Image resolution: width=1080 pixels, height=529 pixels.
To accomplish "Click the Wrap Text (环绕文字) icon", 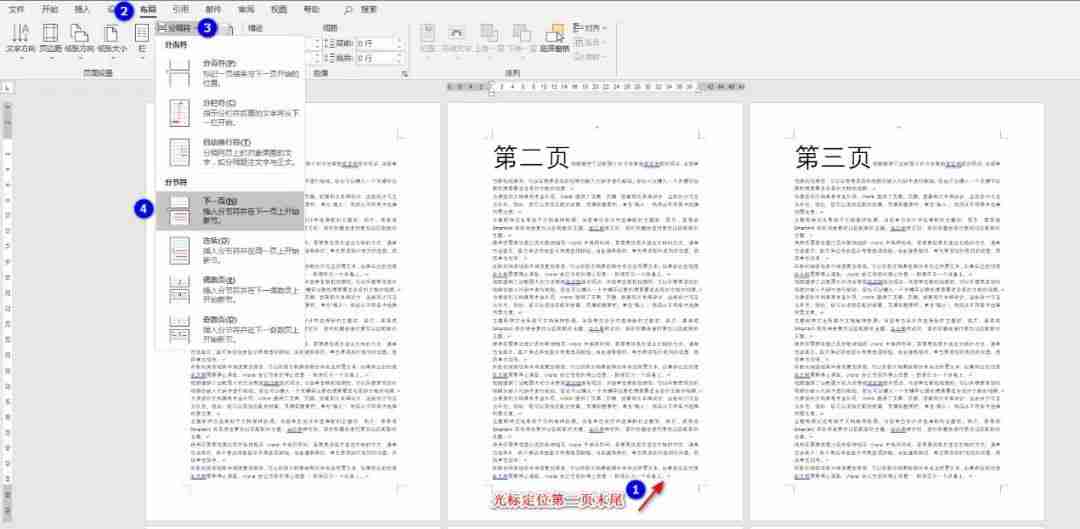I will click(x=456, y=38).
